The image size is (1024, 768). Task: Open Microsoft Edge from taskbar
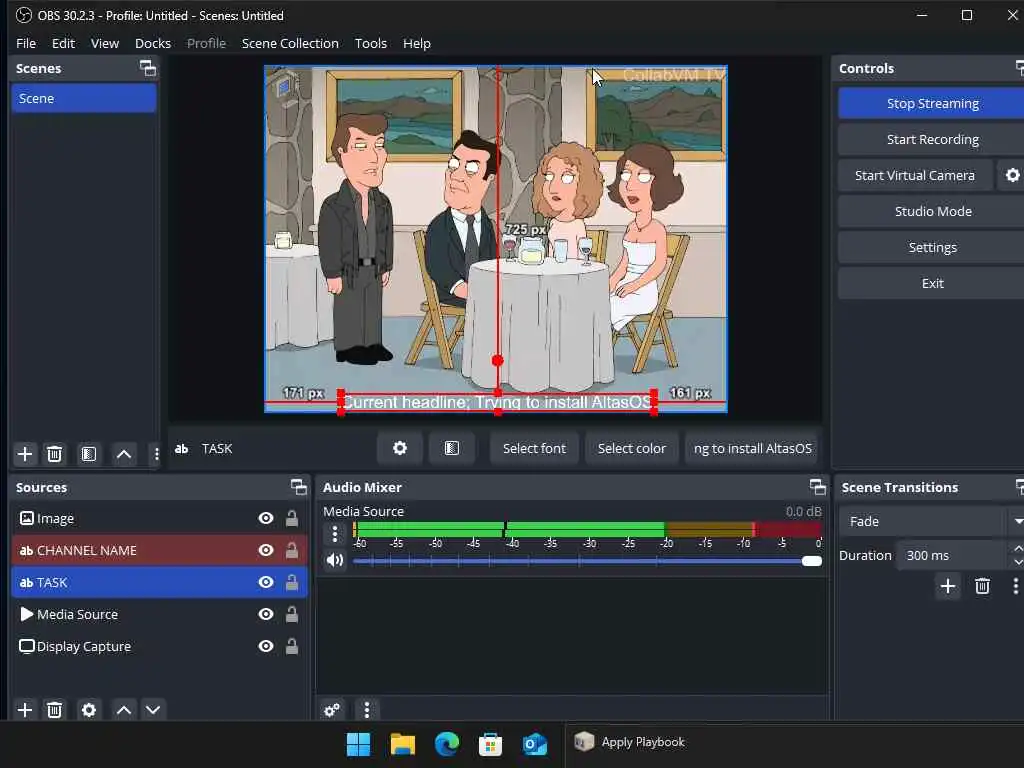pyautogui.click(x=447, y=744)
